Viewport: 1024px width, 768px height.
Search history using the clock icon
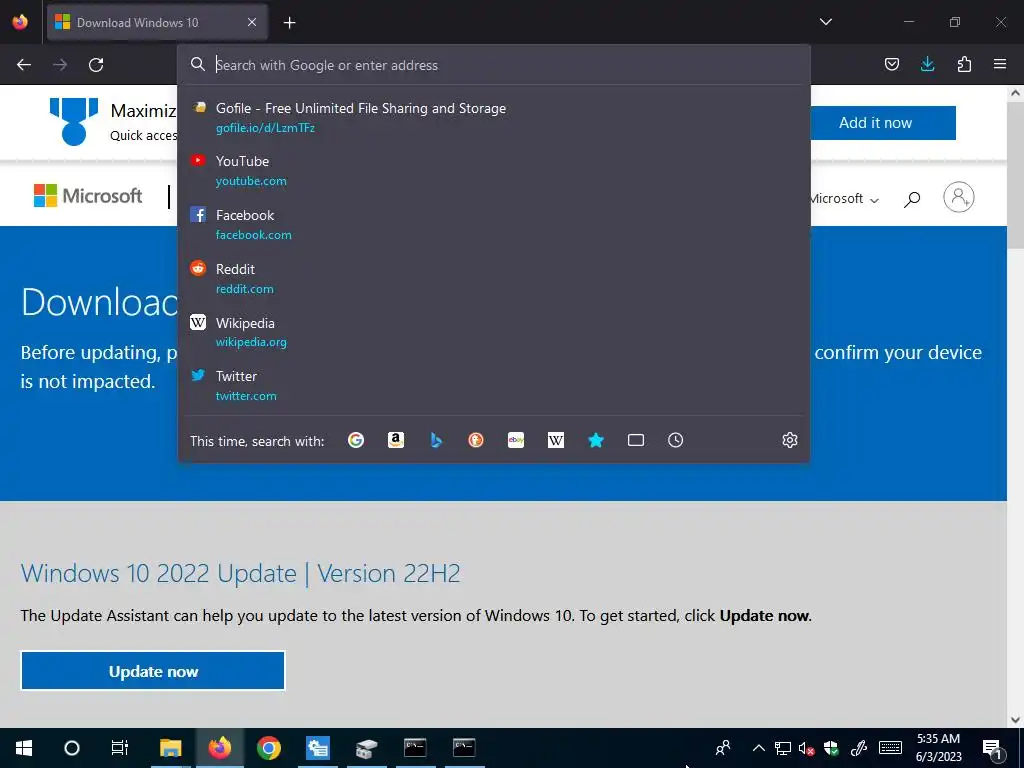click(676, 440)
